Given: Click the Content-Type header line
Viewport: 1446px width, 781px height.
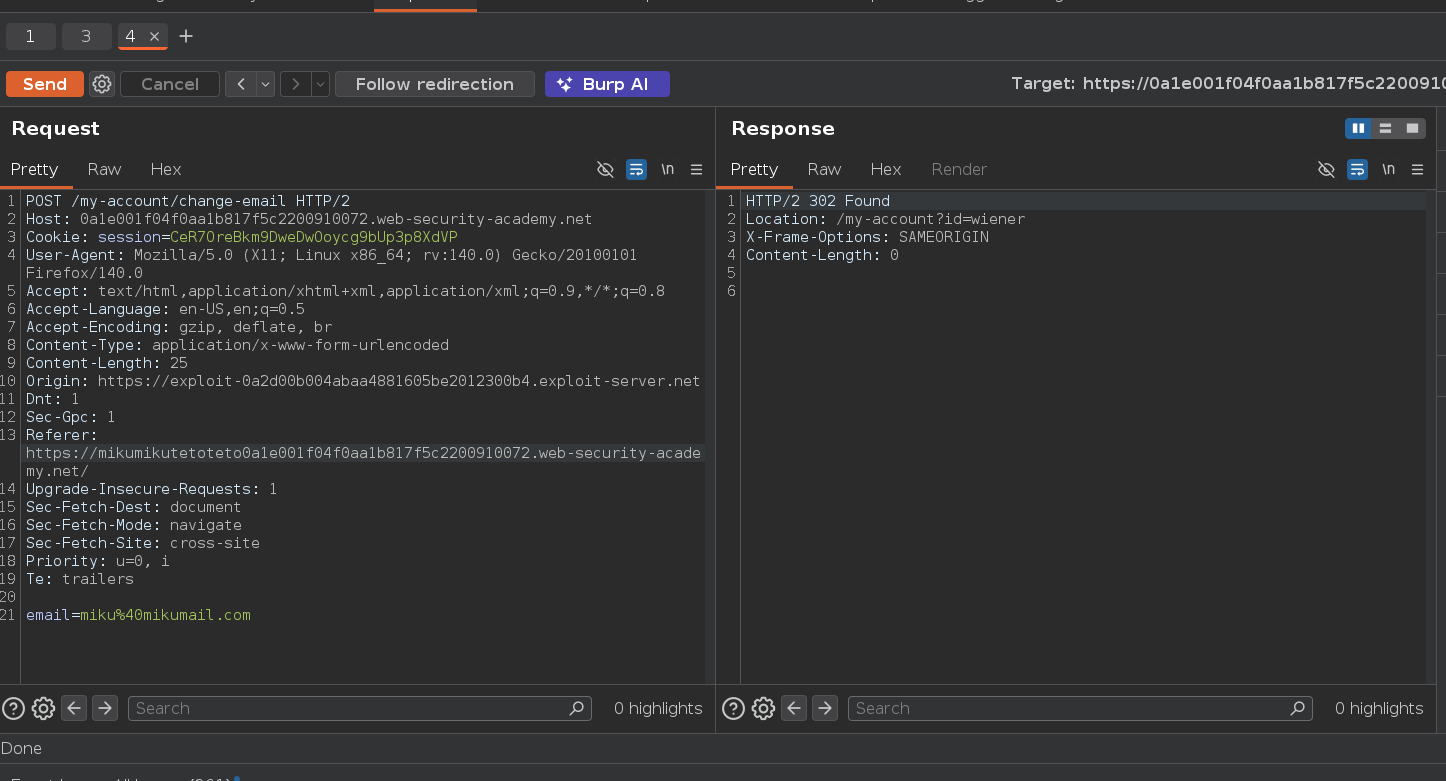Looking at the screenshot, I should pyautogui.click(x=237, y=345).
